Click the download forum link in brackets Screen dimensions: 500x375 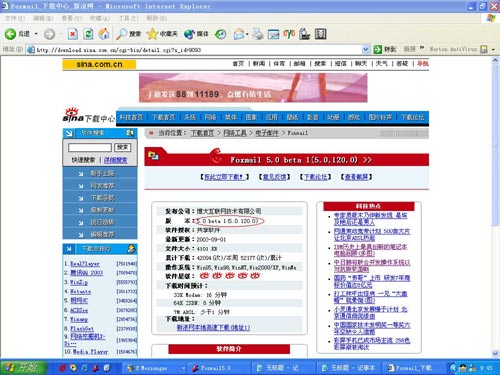click(315, 177)
